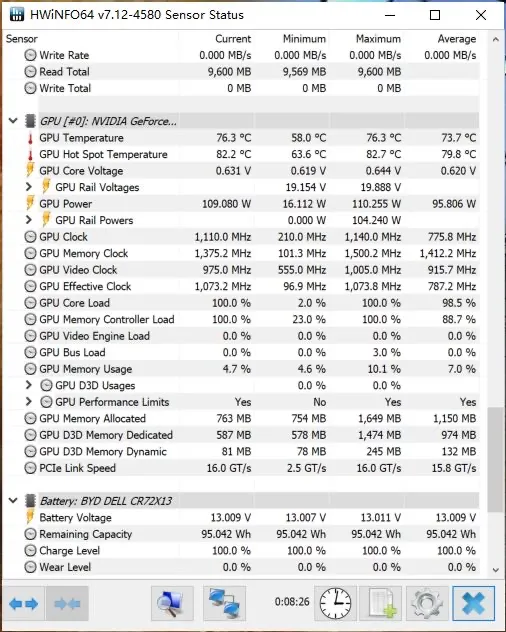Viewport: 506px width, 632px height.
Task: Expand the GPU D3D Usages row
Action: point(28,385)
